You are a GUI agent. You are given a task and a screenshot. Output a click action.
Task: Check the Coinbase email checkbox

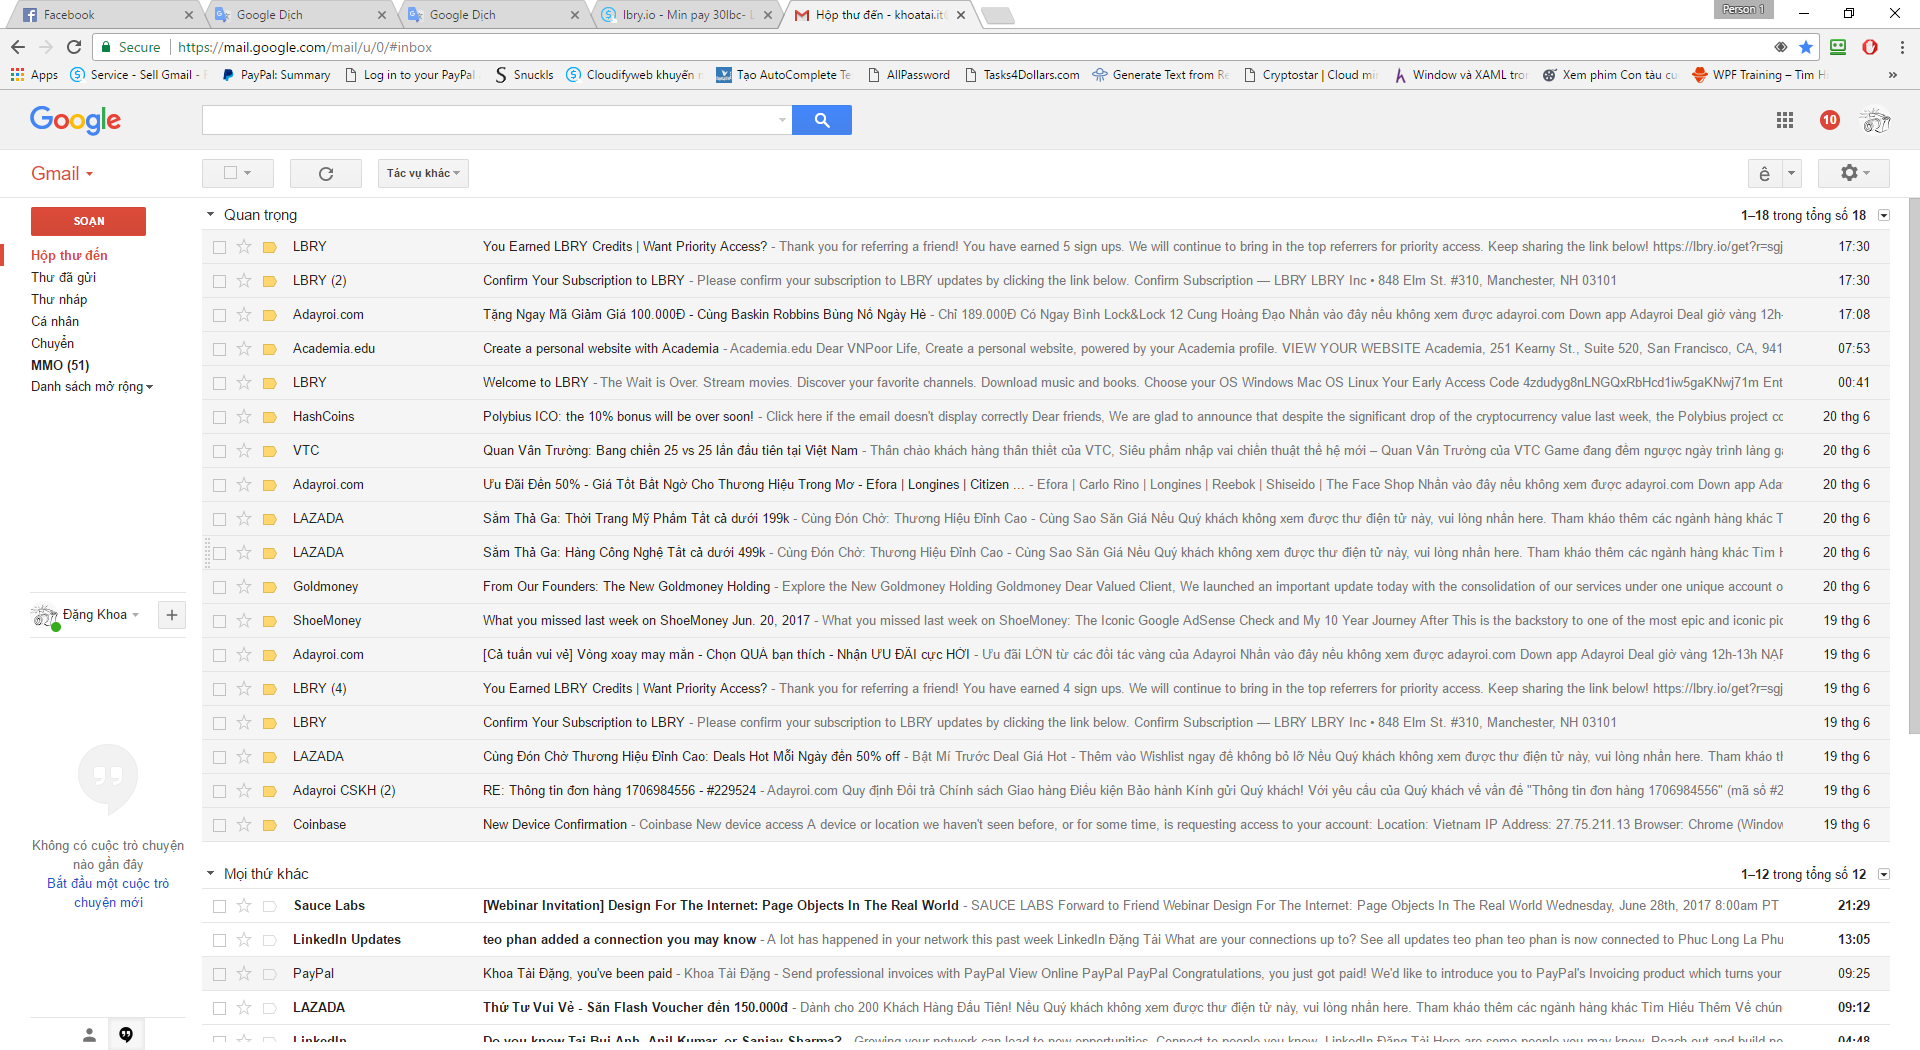tap(220, 825)
